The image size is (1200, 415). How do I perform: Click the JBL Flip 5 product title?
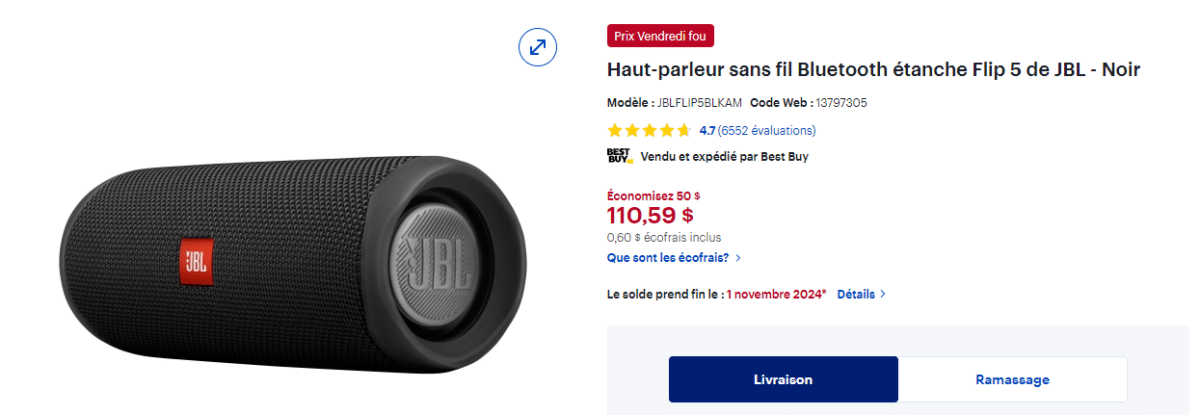coord(873,70)
